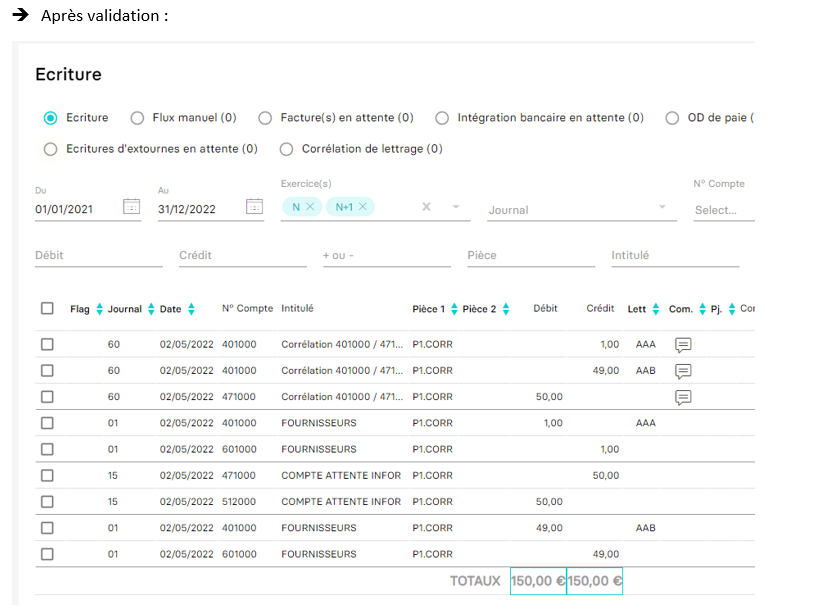
Task: Clear all selected exercices
Action: [427, 207]
